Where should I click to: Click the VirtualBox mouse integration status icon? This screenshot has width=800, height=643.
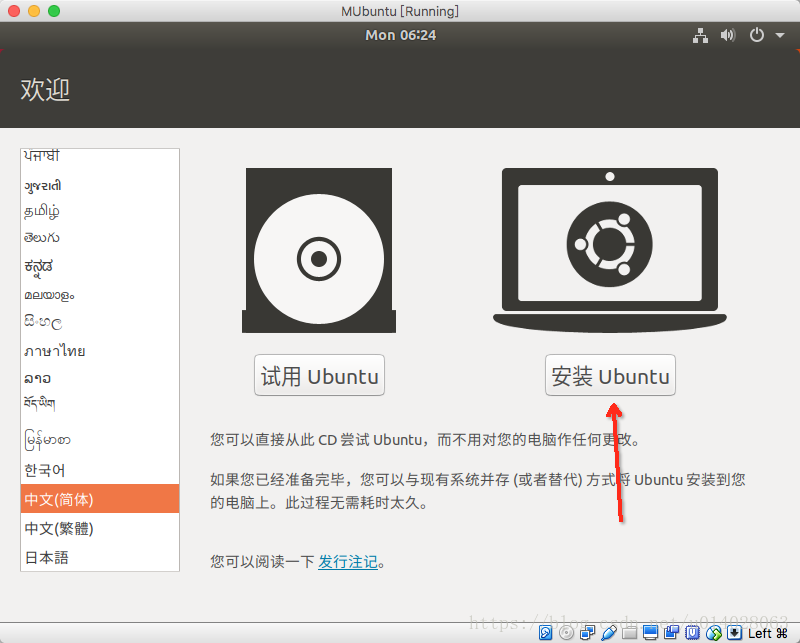(713, 633)
